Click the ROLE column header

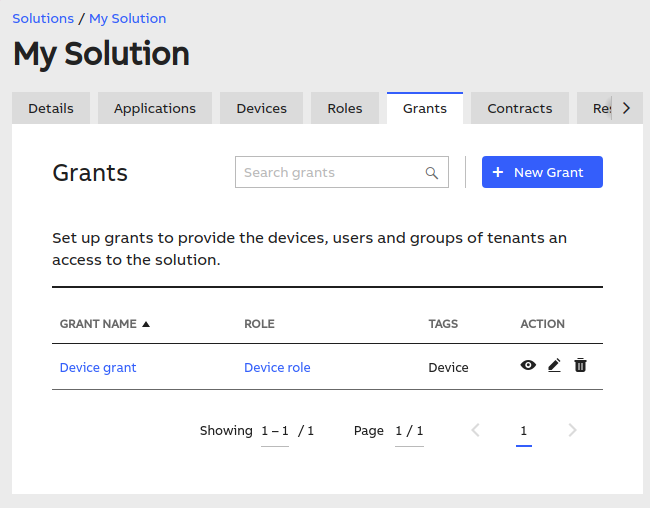(260, 324)
